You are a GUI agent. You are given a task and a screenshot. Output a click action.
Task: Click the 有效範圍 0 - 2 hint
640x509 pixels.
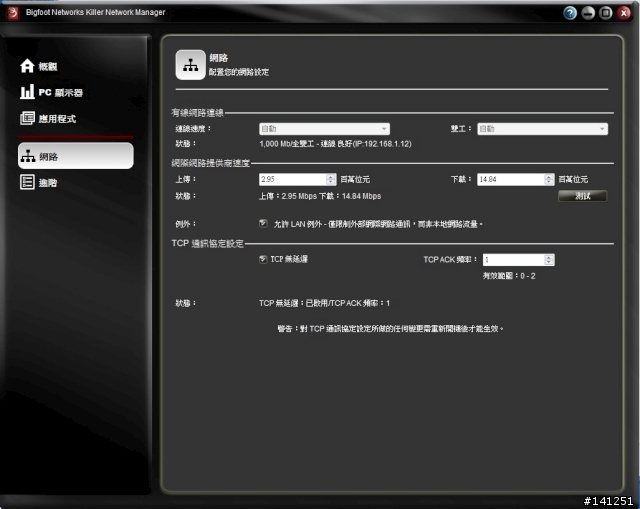coord(509,276)
